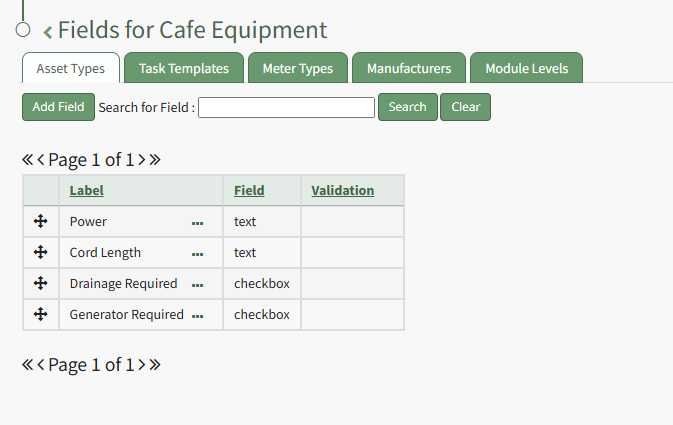Click the move handle for Drainage Required row
Screen dimensions: 673x425
tap(41, 283)
